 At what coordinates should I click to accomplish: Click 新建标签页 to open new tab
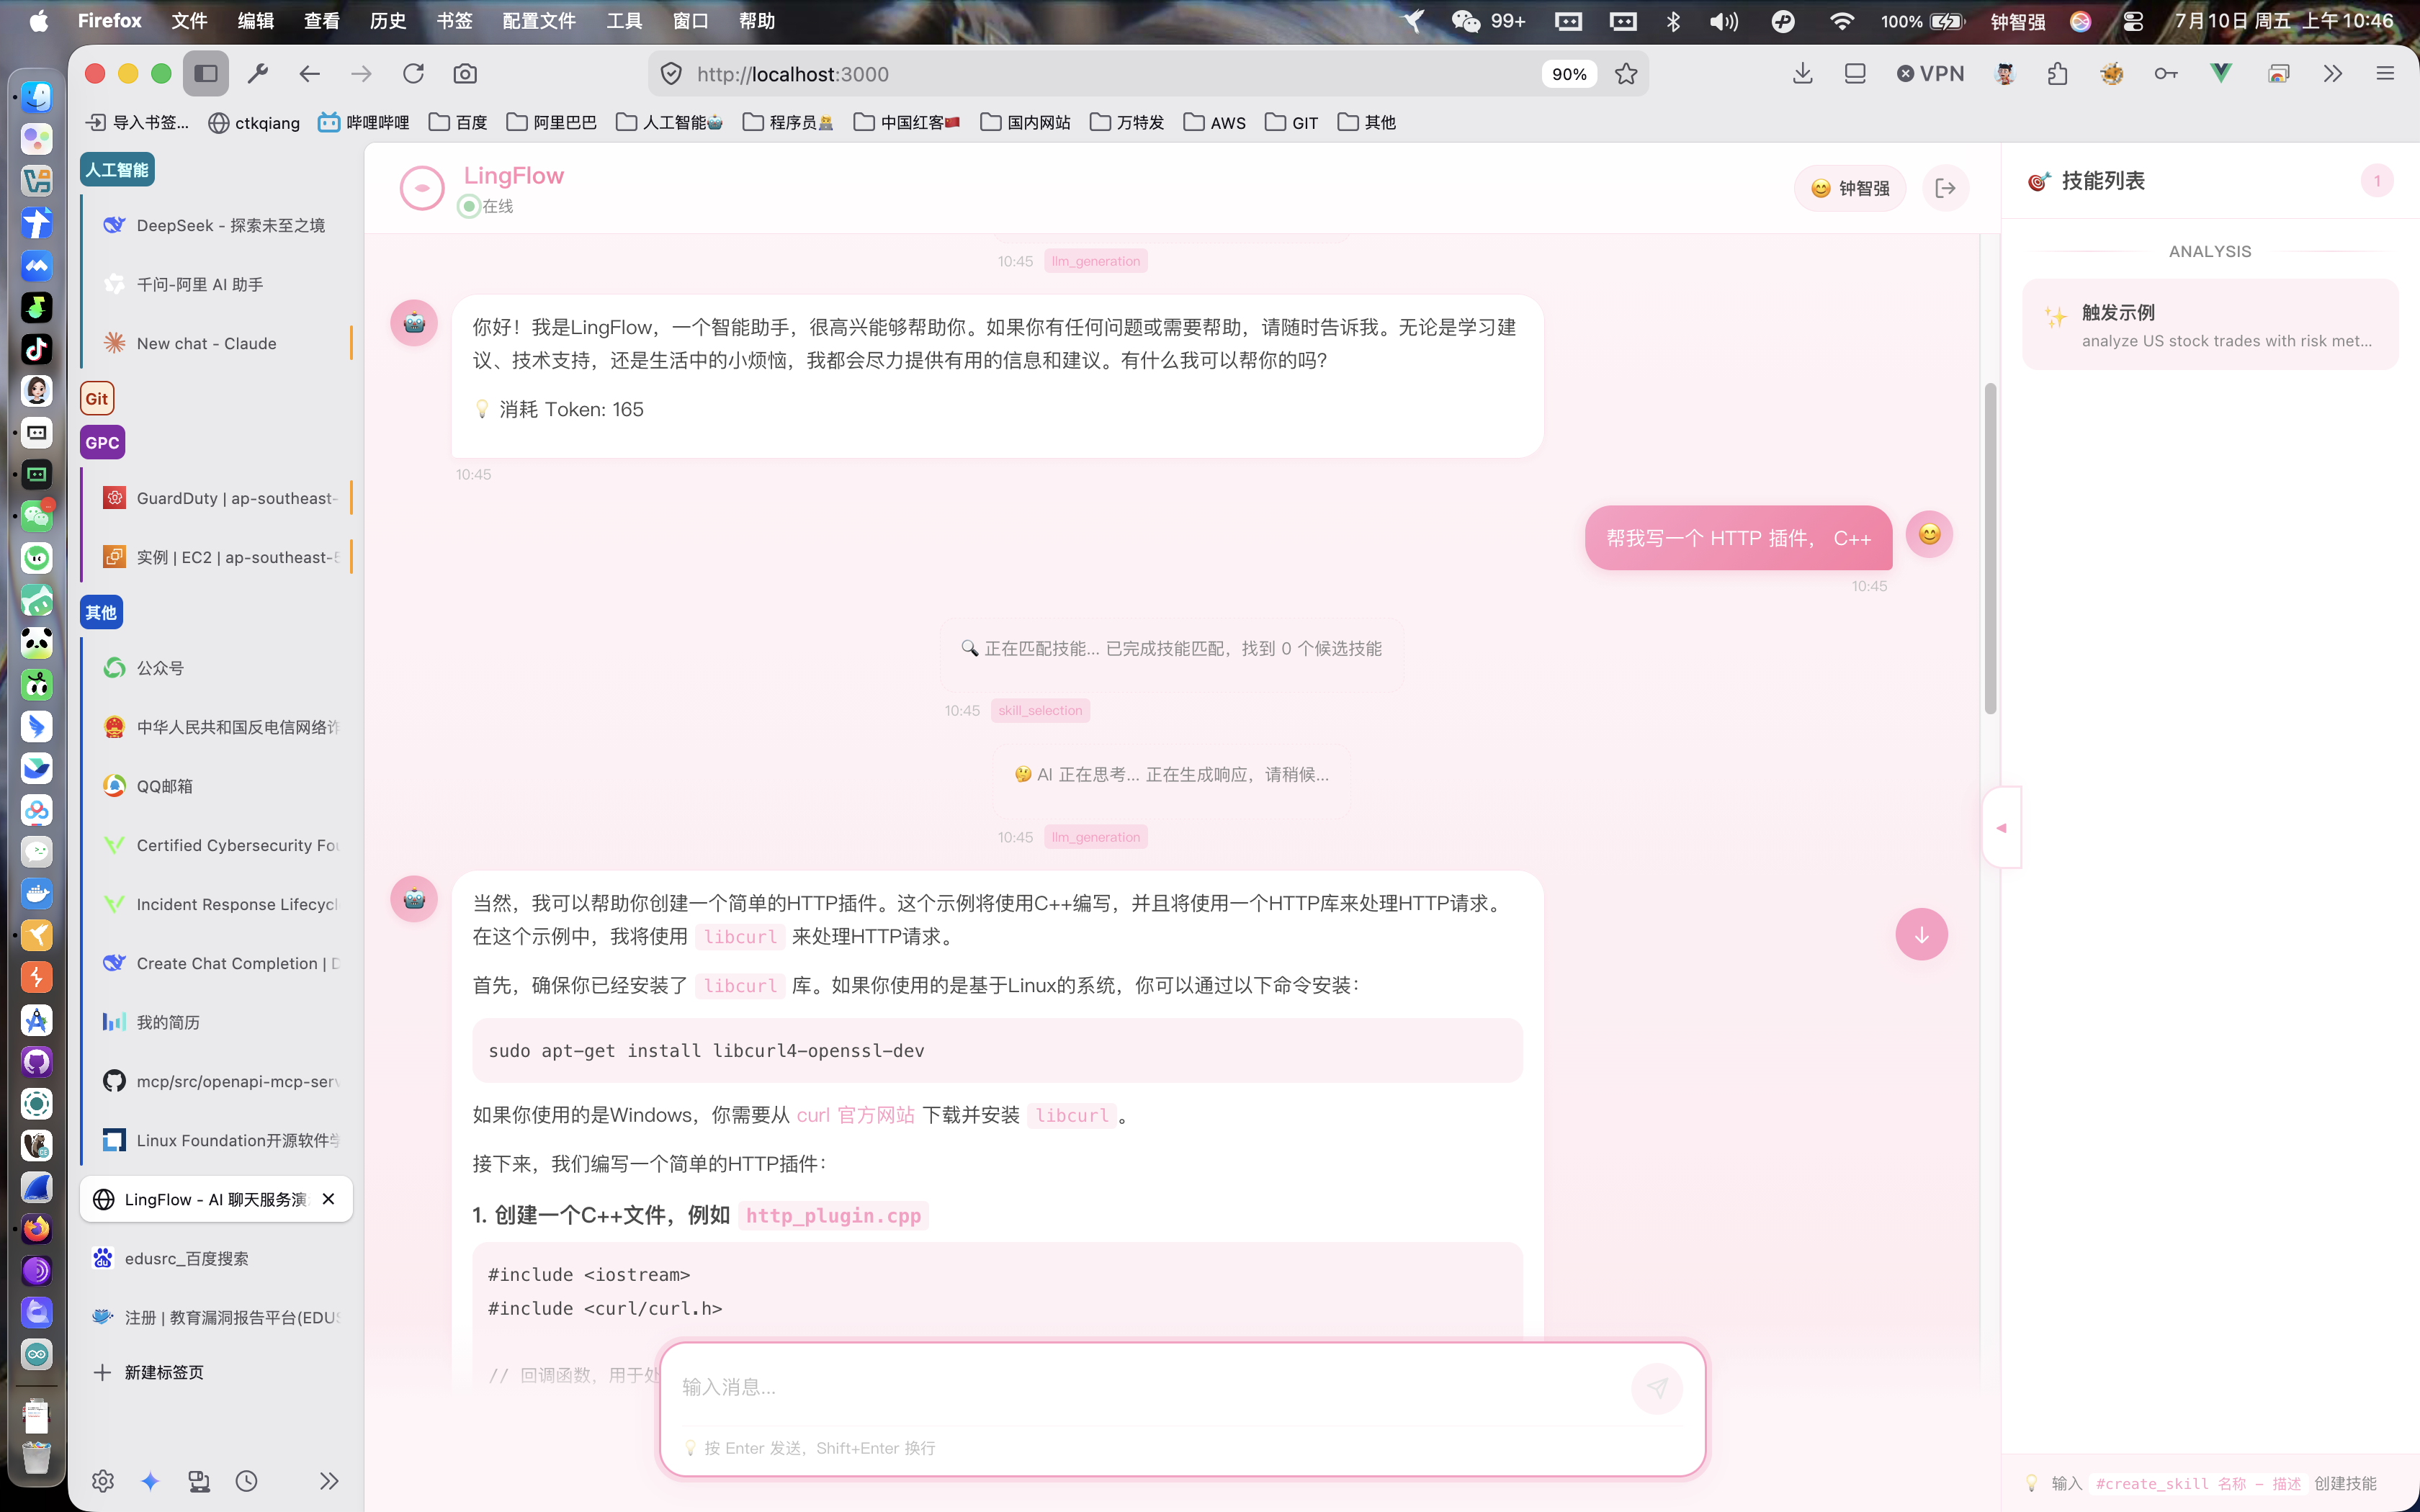(x=148, y=1372)
